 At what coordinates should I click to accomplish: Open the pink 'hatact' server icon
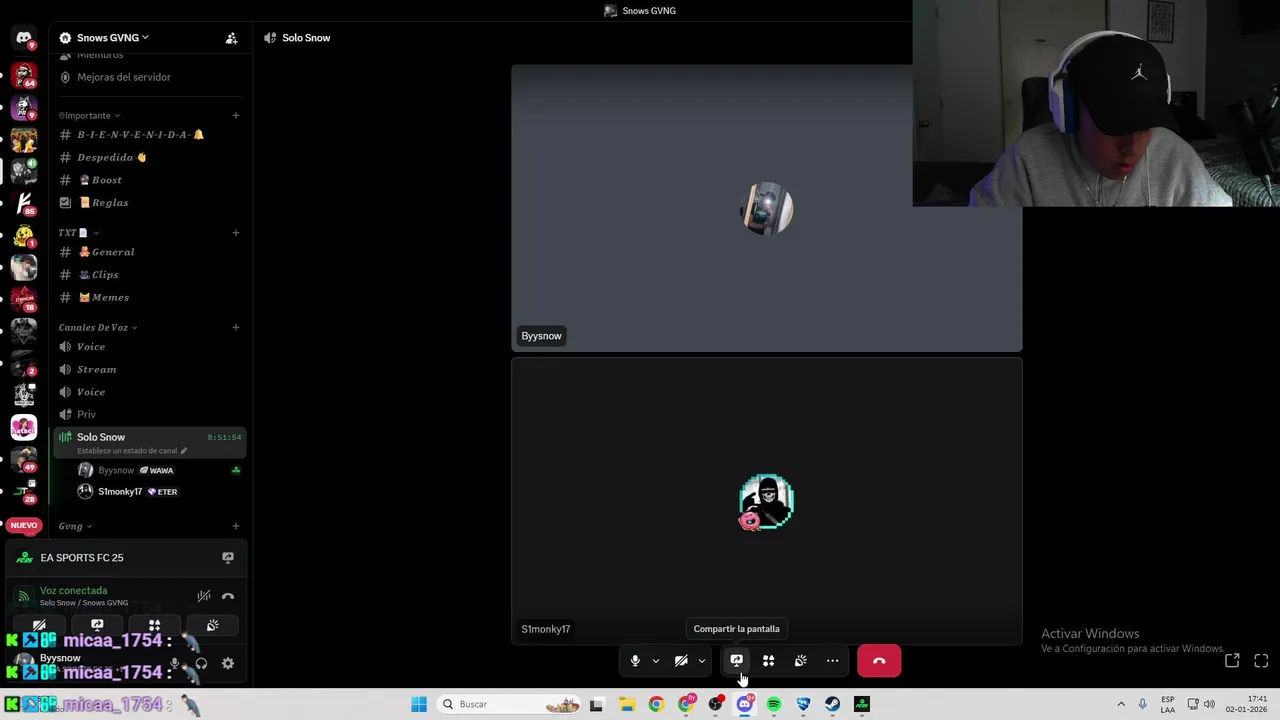(x=24, y=427)
